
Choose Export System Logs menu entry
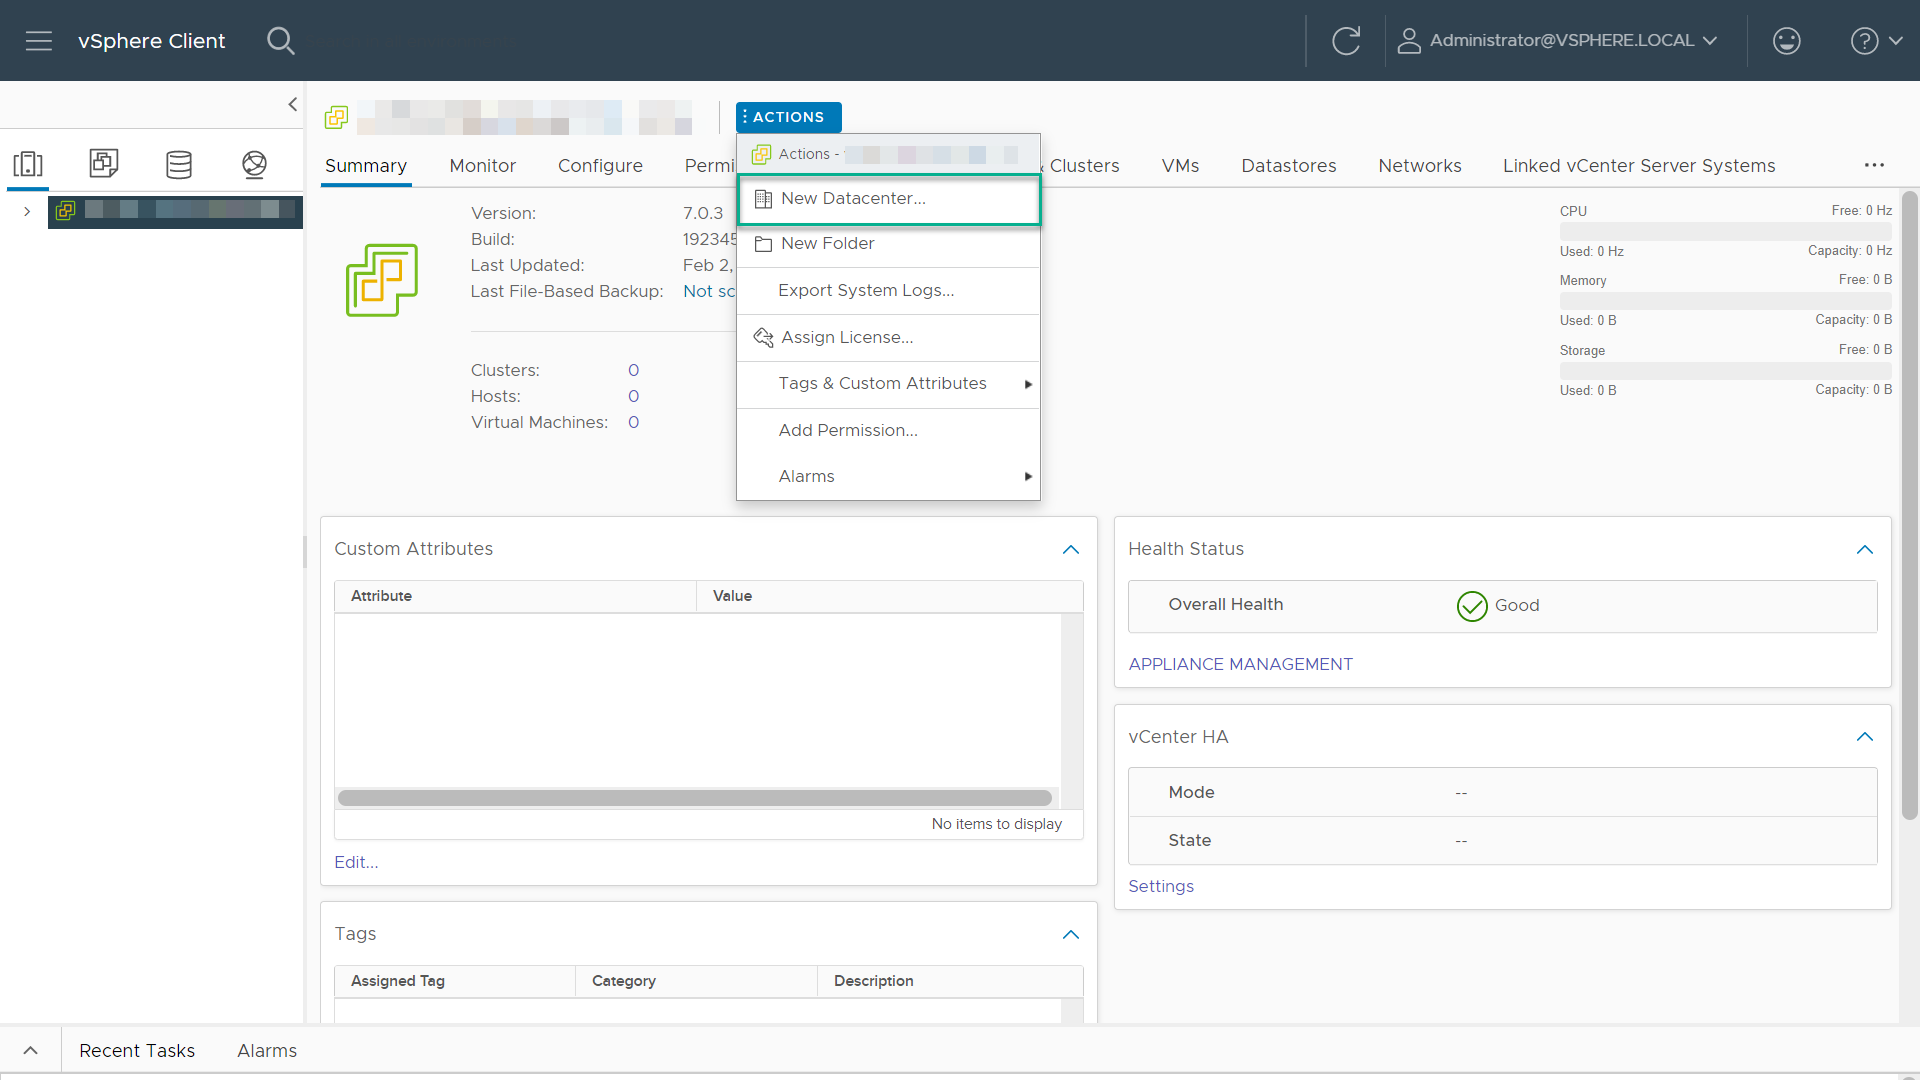pyautogui.click(x=889, y=291)
